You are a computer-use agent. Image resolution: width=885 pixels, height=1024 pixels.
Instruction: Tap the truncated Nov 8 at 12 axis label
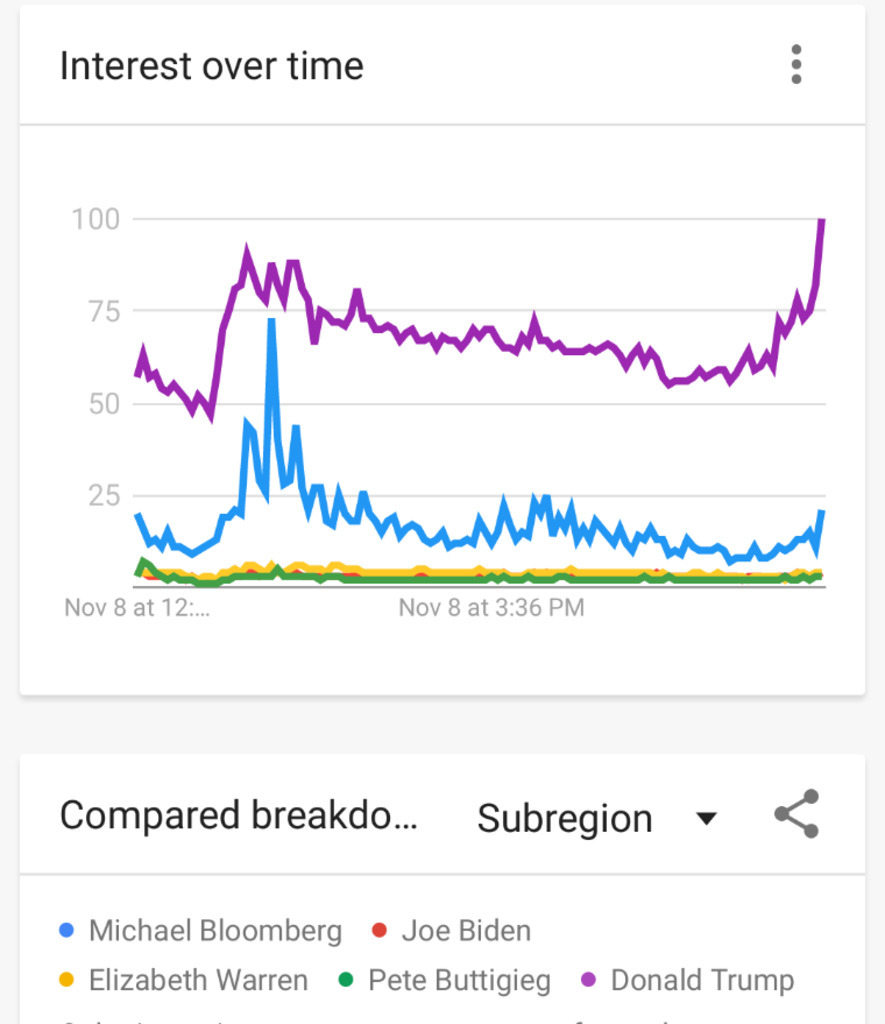click(x=137, y=607)
